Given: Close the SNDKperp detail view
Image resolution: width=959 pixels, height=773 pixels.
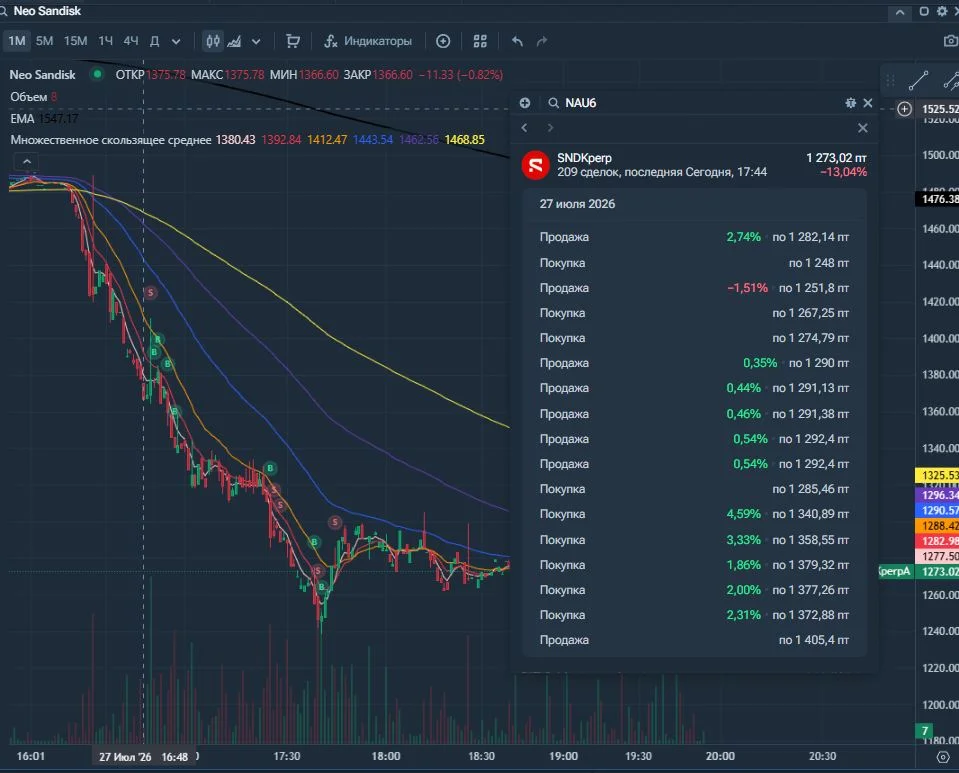Looking at the screenshot, I should click(x=862, y=128).
